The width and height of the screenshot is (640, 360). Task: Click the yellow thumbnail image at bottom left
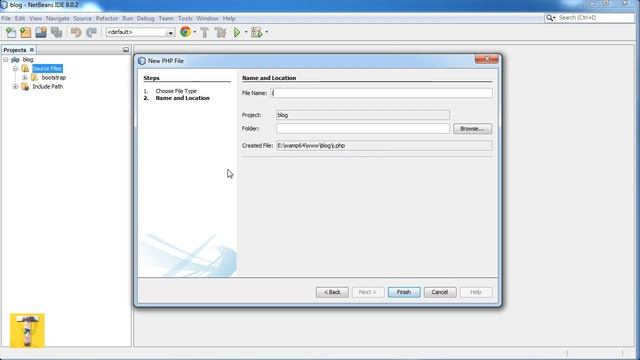[27, 330]
